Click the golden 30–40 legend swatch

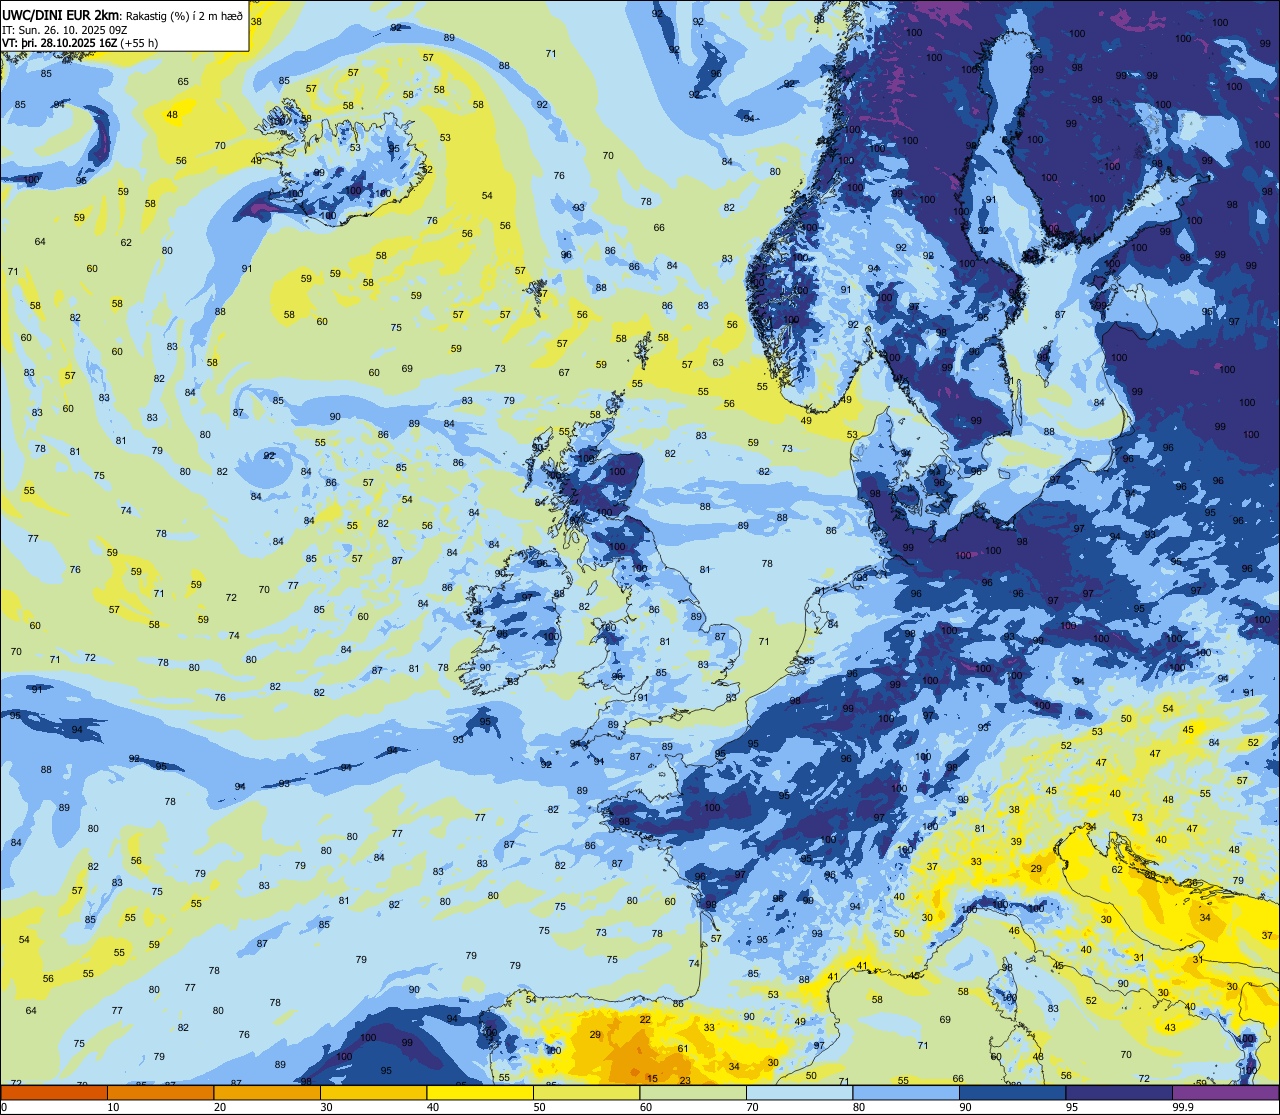tap(373, 1092)
